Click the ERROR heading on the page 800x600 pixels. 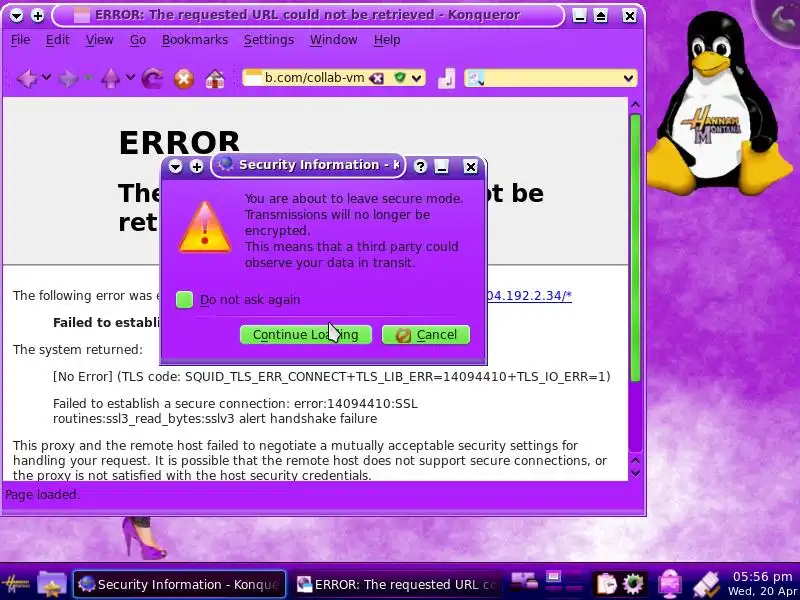(179, 142)
